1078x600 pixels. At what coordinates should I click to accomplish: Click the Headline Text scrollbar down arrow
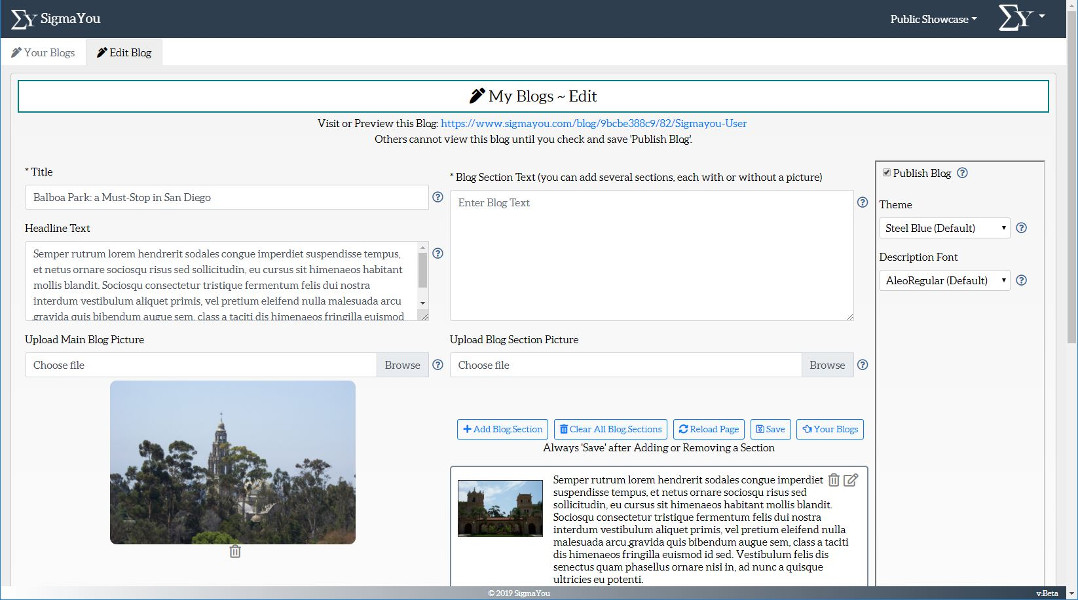[x=423, y=303]
